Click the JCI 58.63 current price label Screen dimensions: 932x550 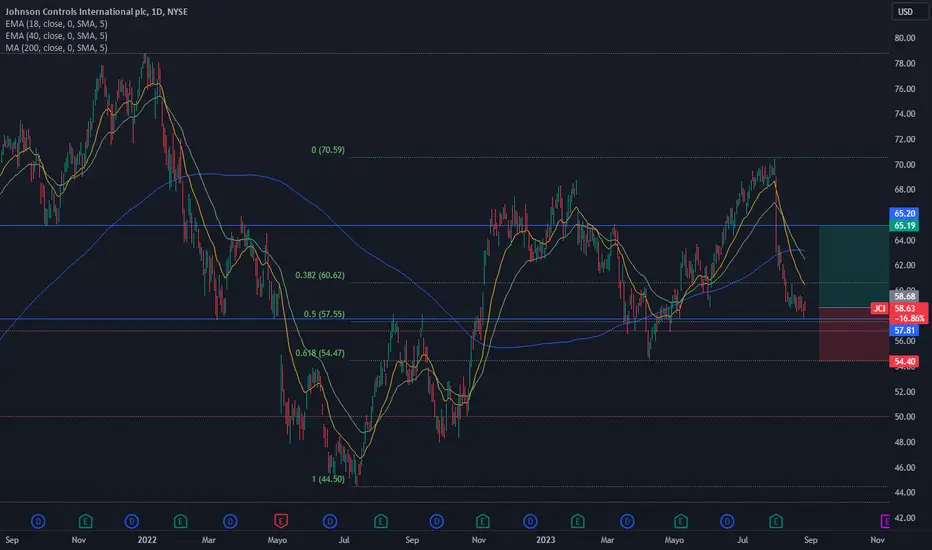(899, 309)
